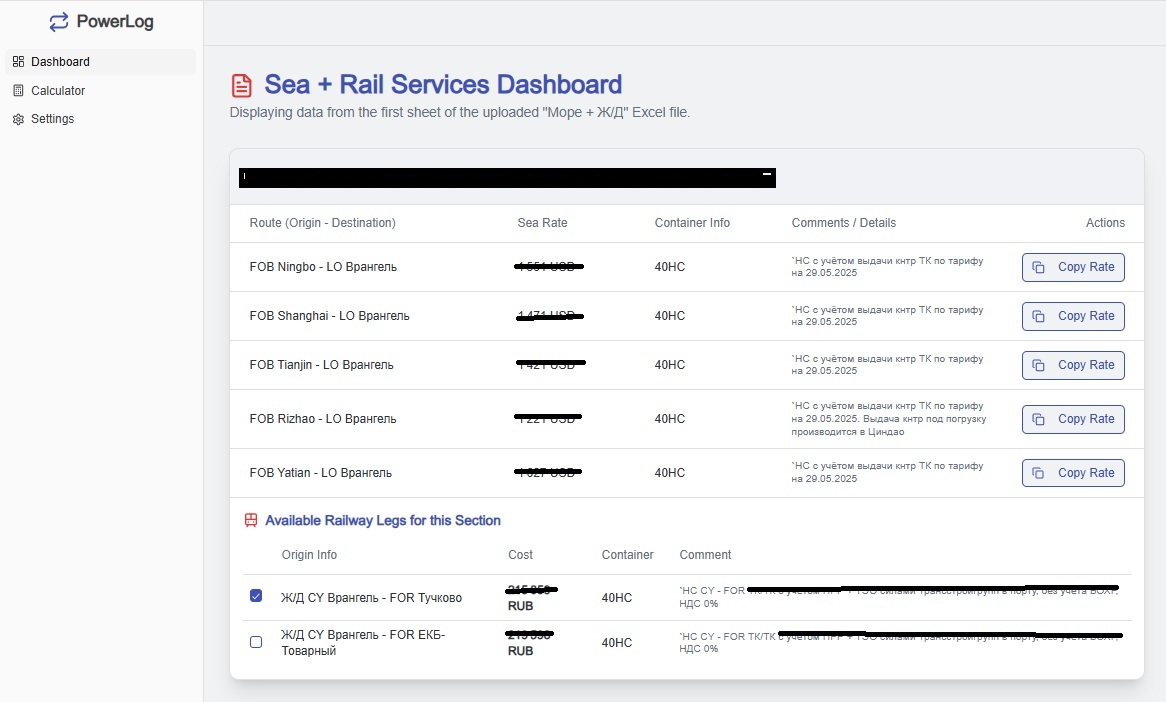The image size is (1166, 702).
Task: Click Copy Rate for FOB Ningbo
Action: (1073, 267)
